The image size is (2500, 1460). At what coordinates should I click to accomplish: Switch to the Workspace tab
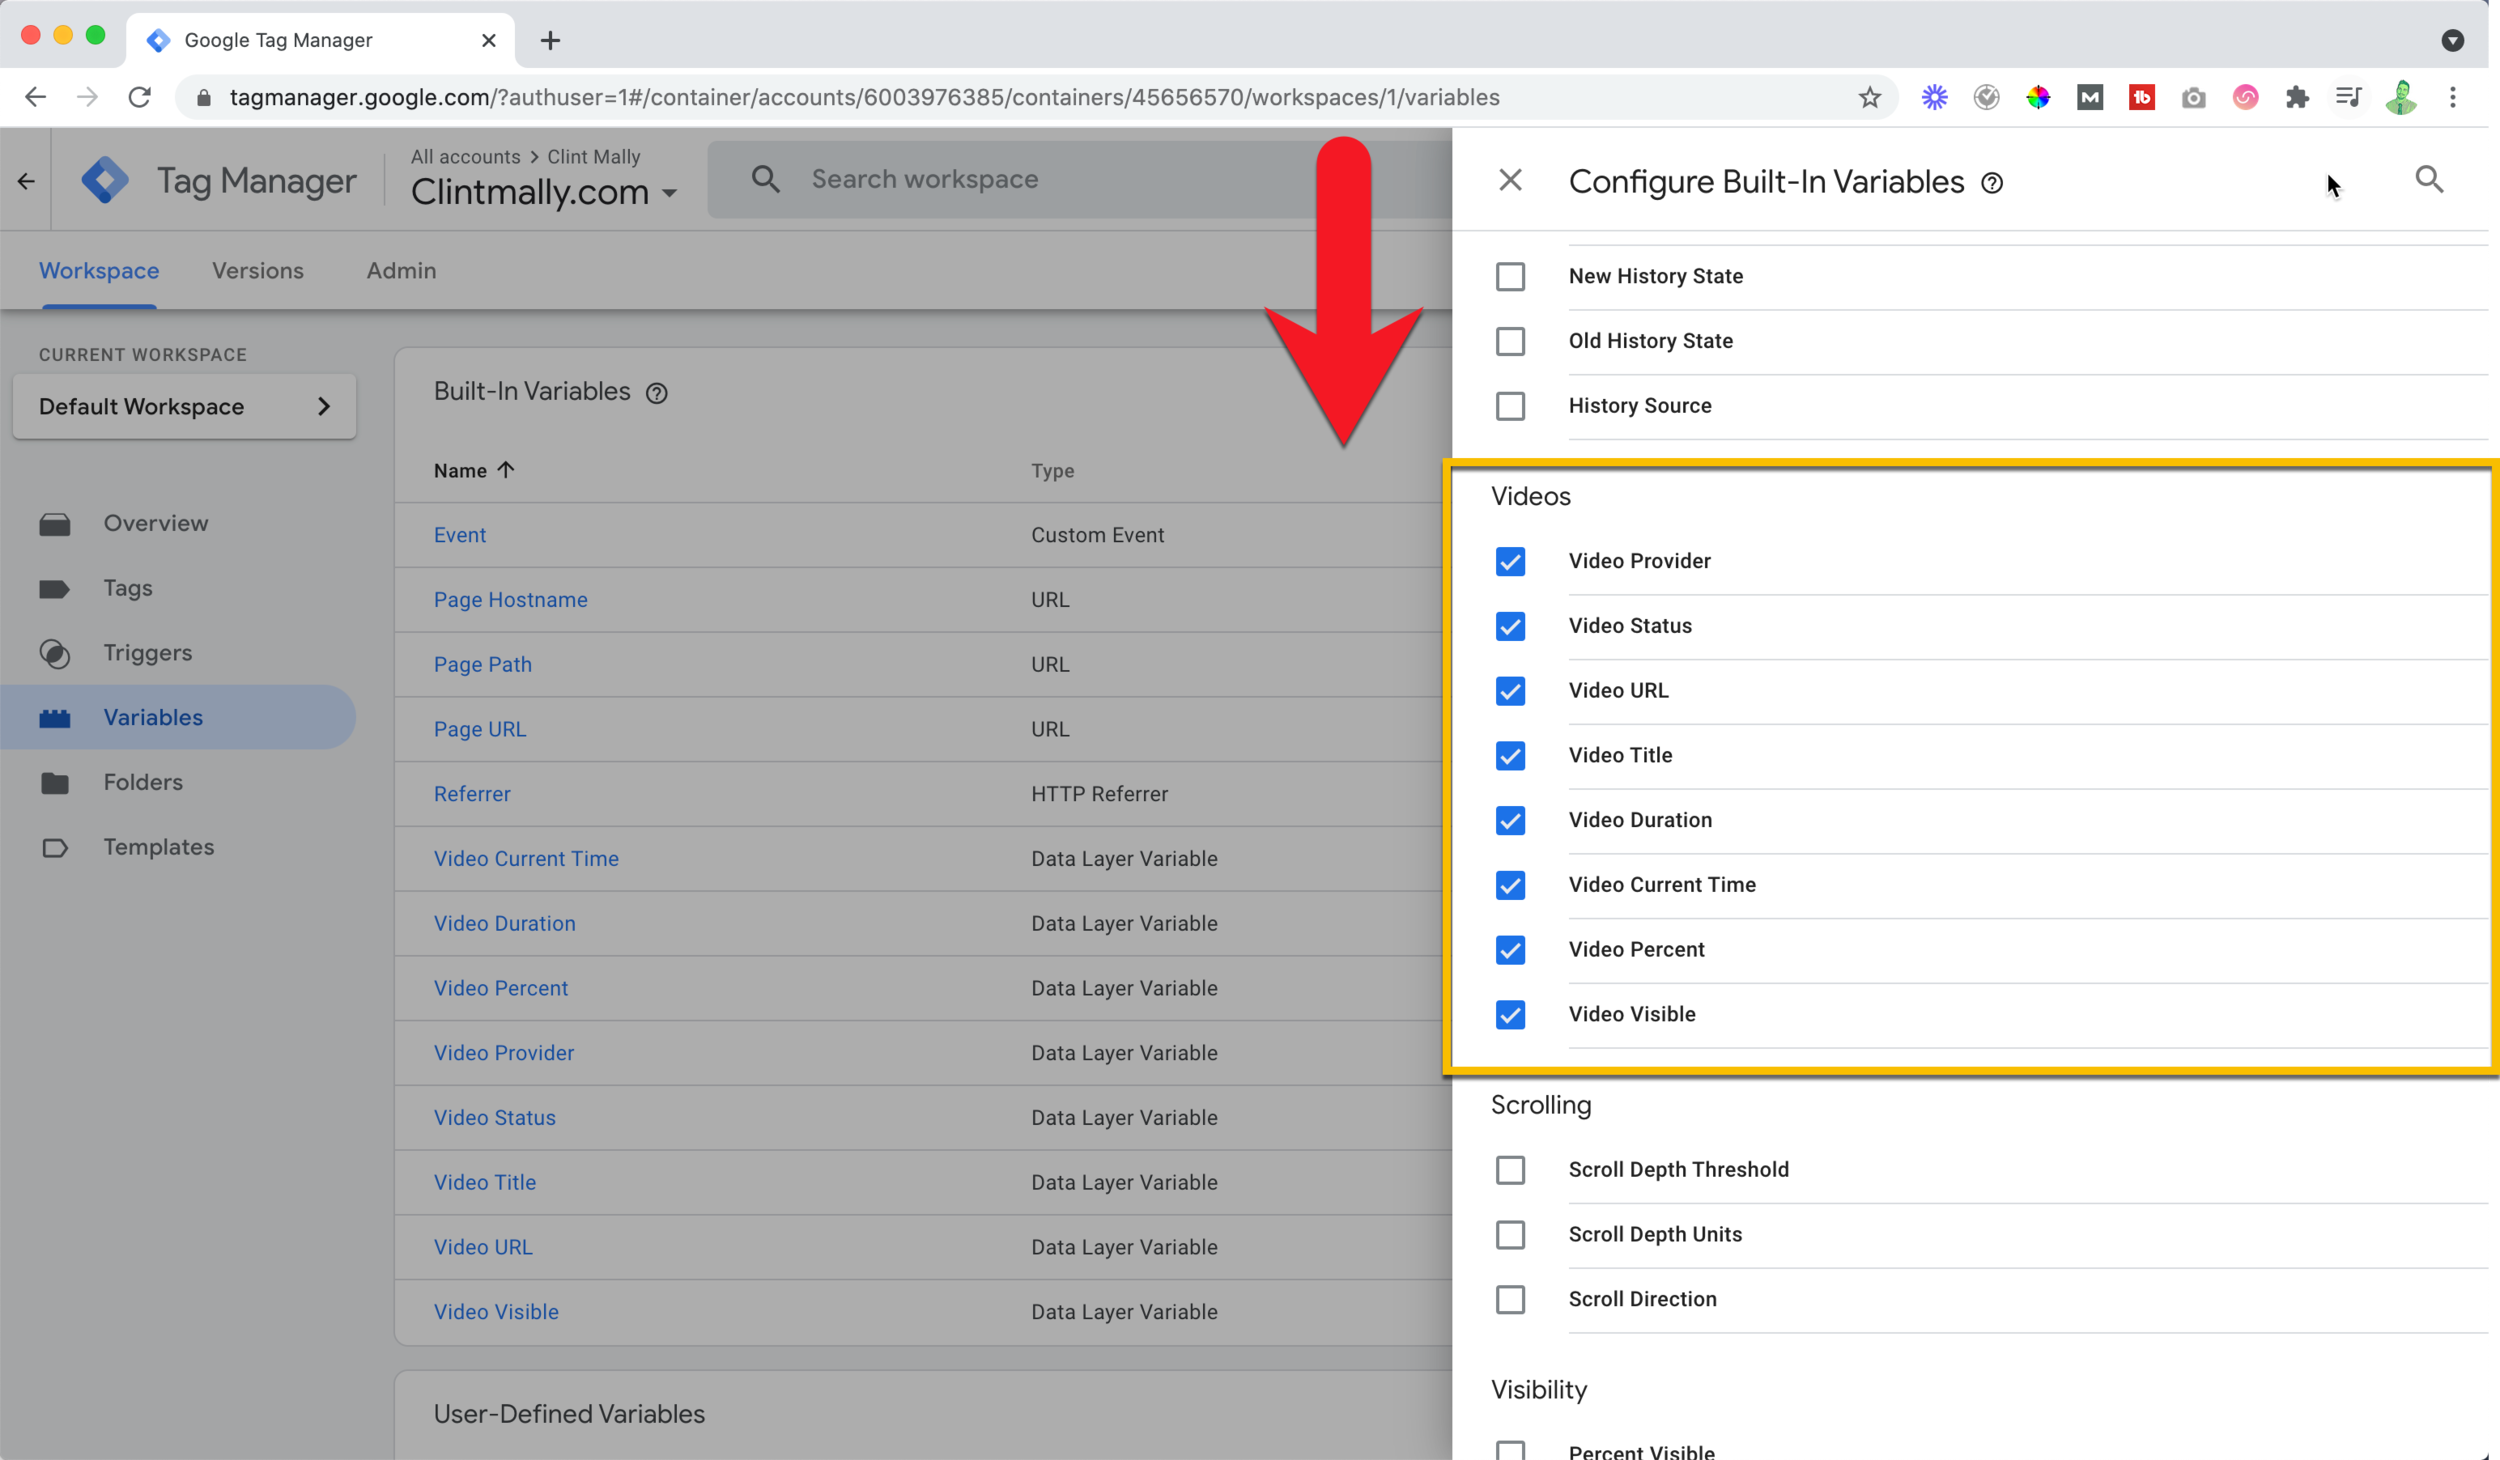tap(99, 270)
